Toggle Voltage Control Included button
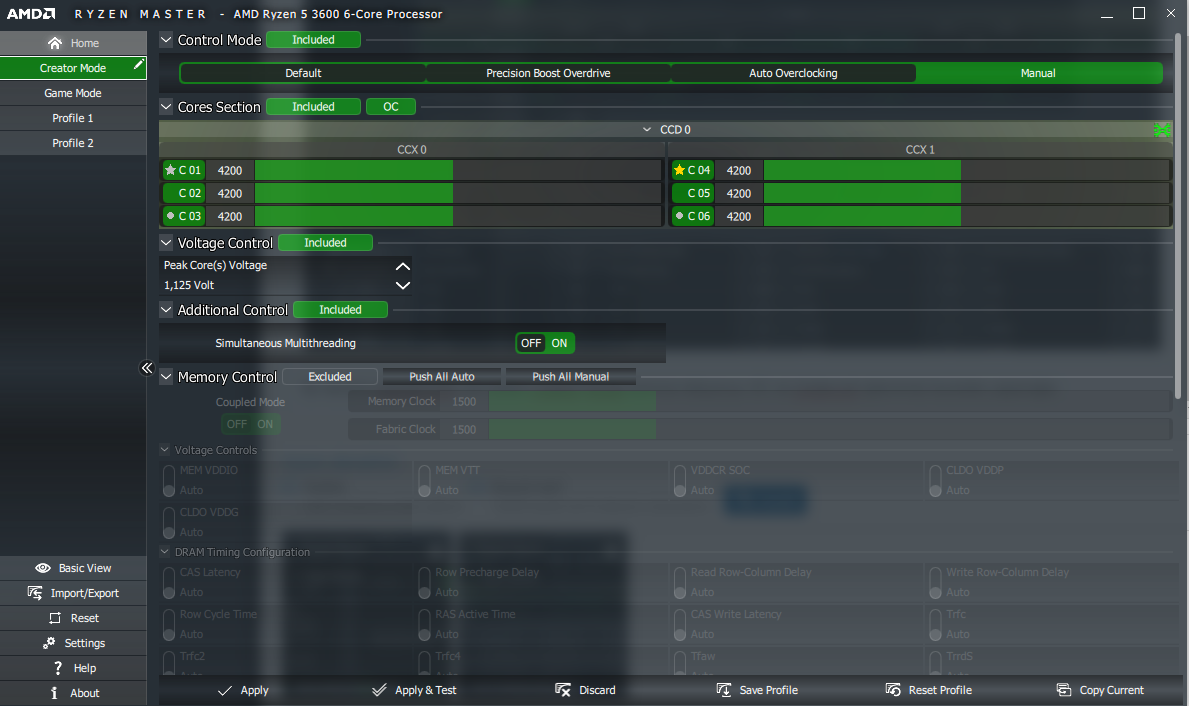Image resolution: width=1189 pixels, height=706 pixels. tap(325, 243)
